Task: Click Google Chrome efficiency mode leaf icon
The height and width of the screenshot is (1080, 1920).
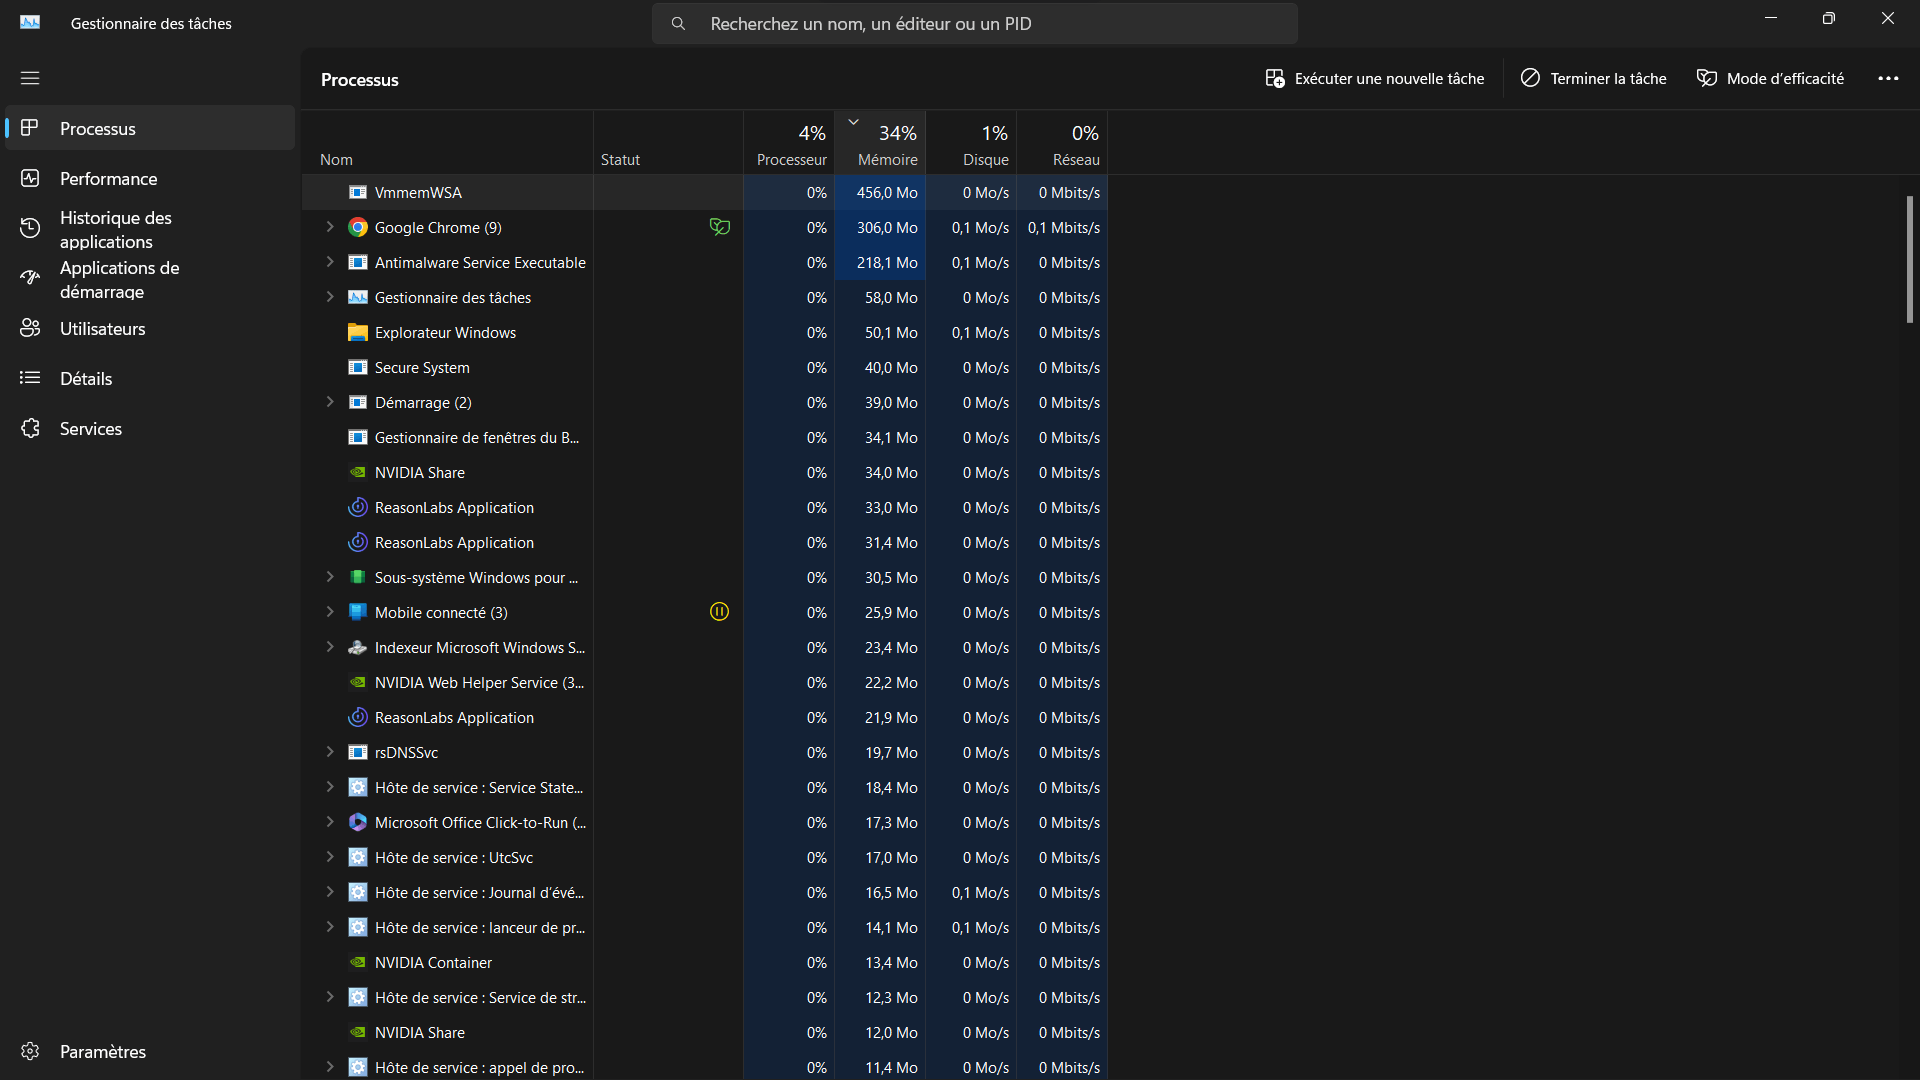Action: 719,227
